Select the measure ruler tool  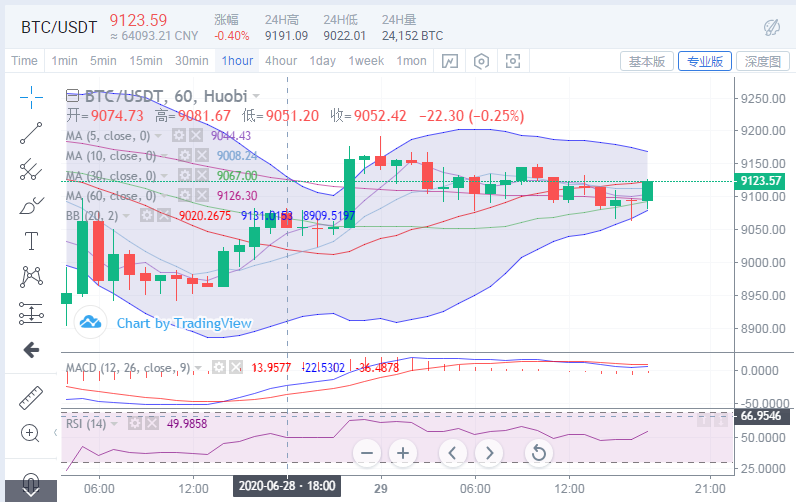point(31,397)
